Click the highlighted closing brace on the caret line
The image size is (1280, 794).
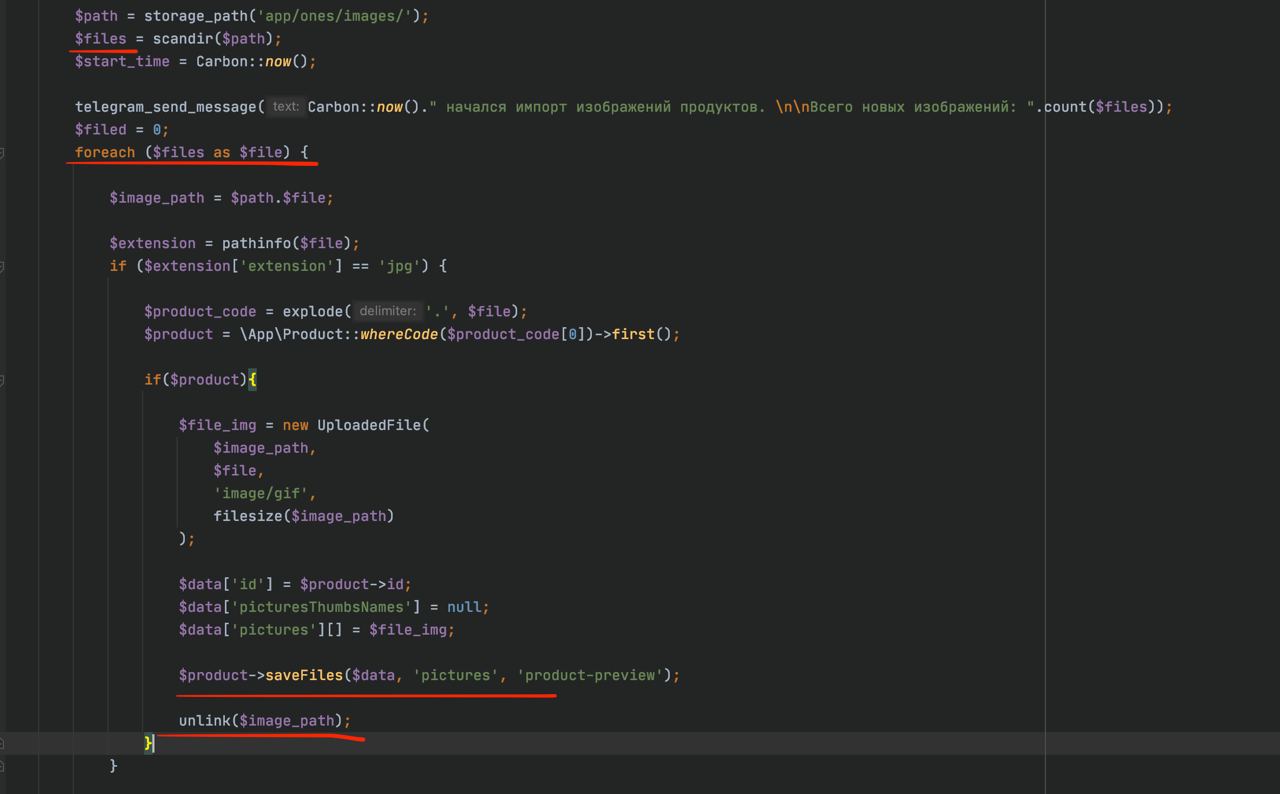pyautogui.click(x=149, y=743)
